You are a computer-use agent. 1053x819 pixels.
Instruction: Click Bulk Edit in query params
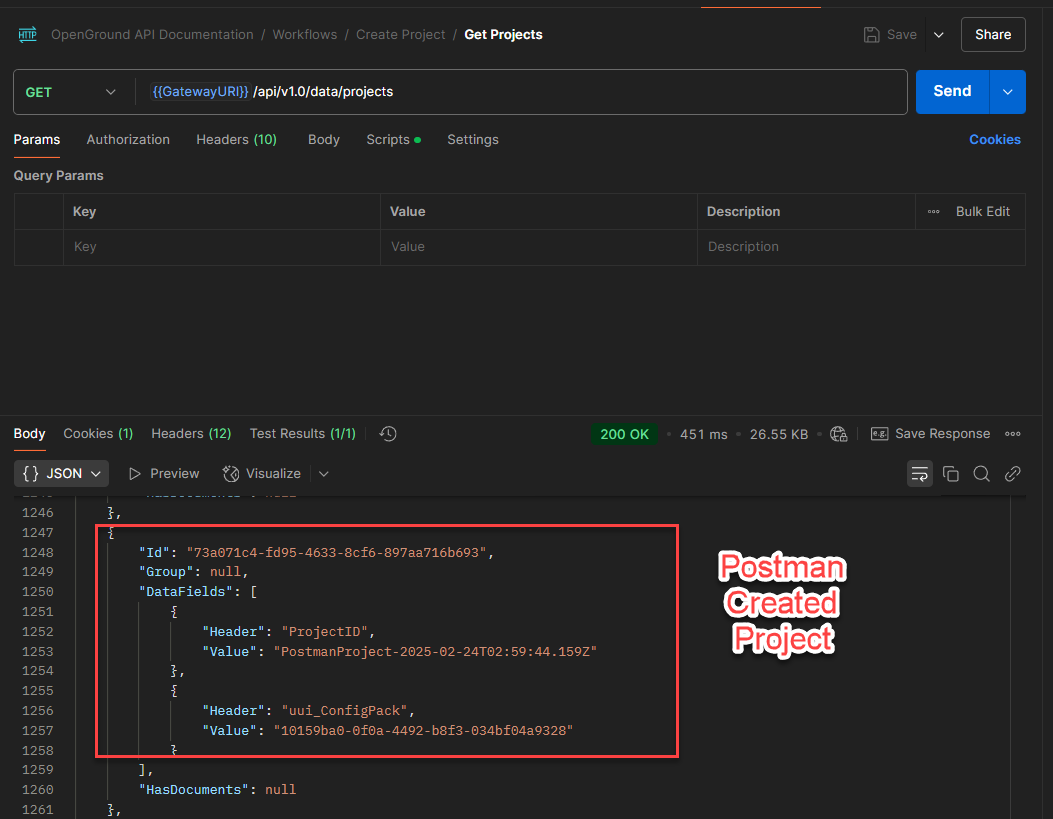982,211
